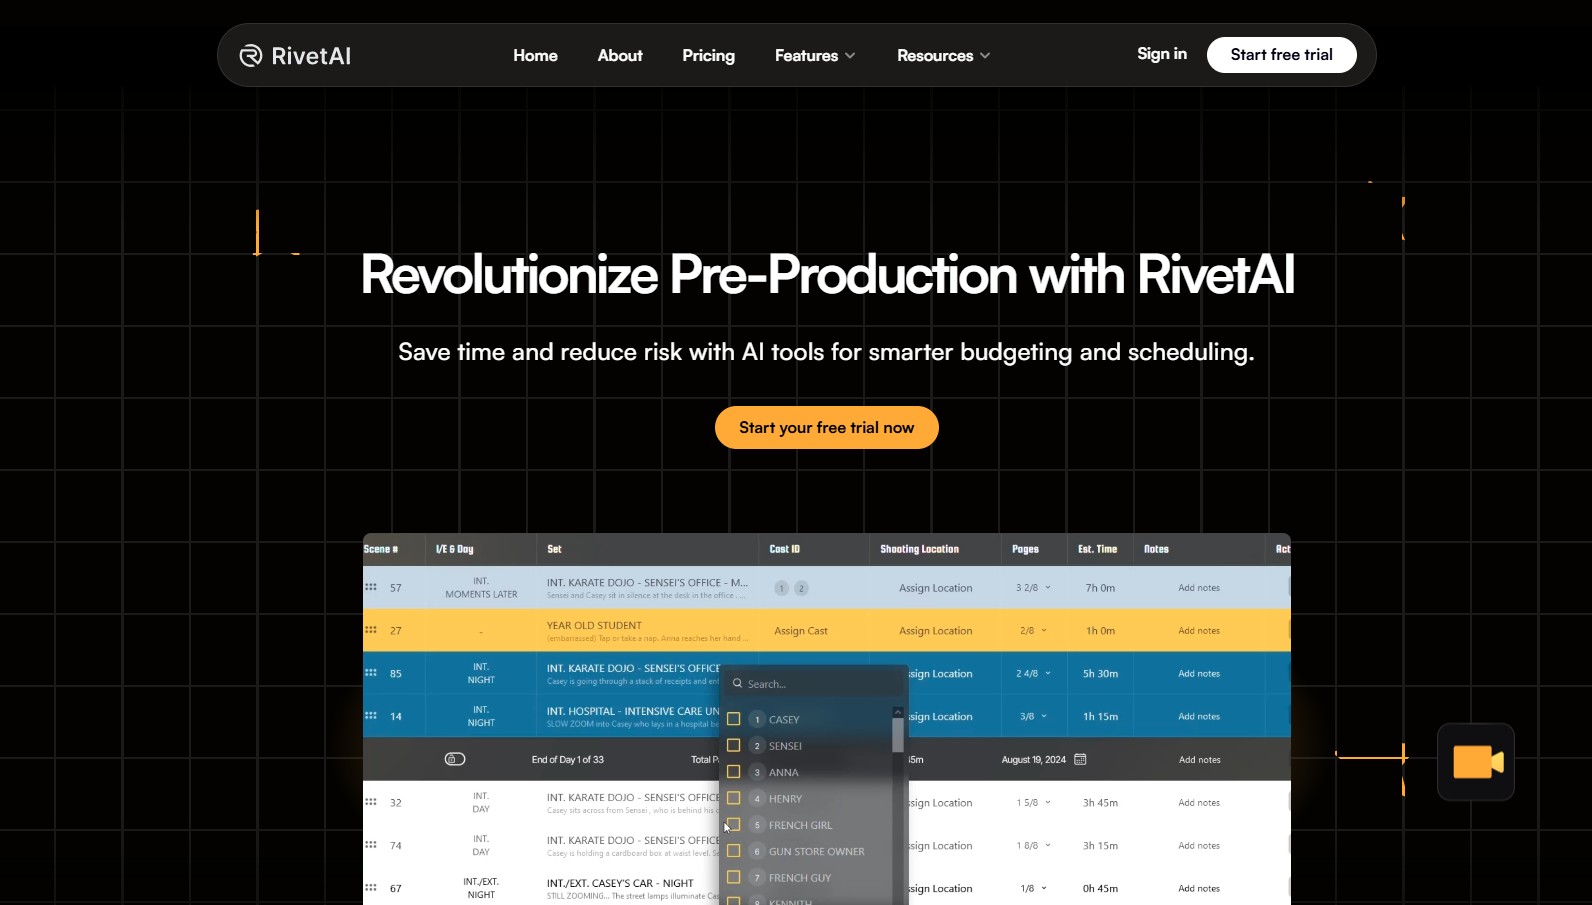Click the lock icon on End of Day row

pyautogui.click(x=455, y=759)
